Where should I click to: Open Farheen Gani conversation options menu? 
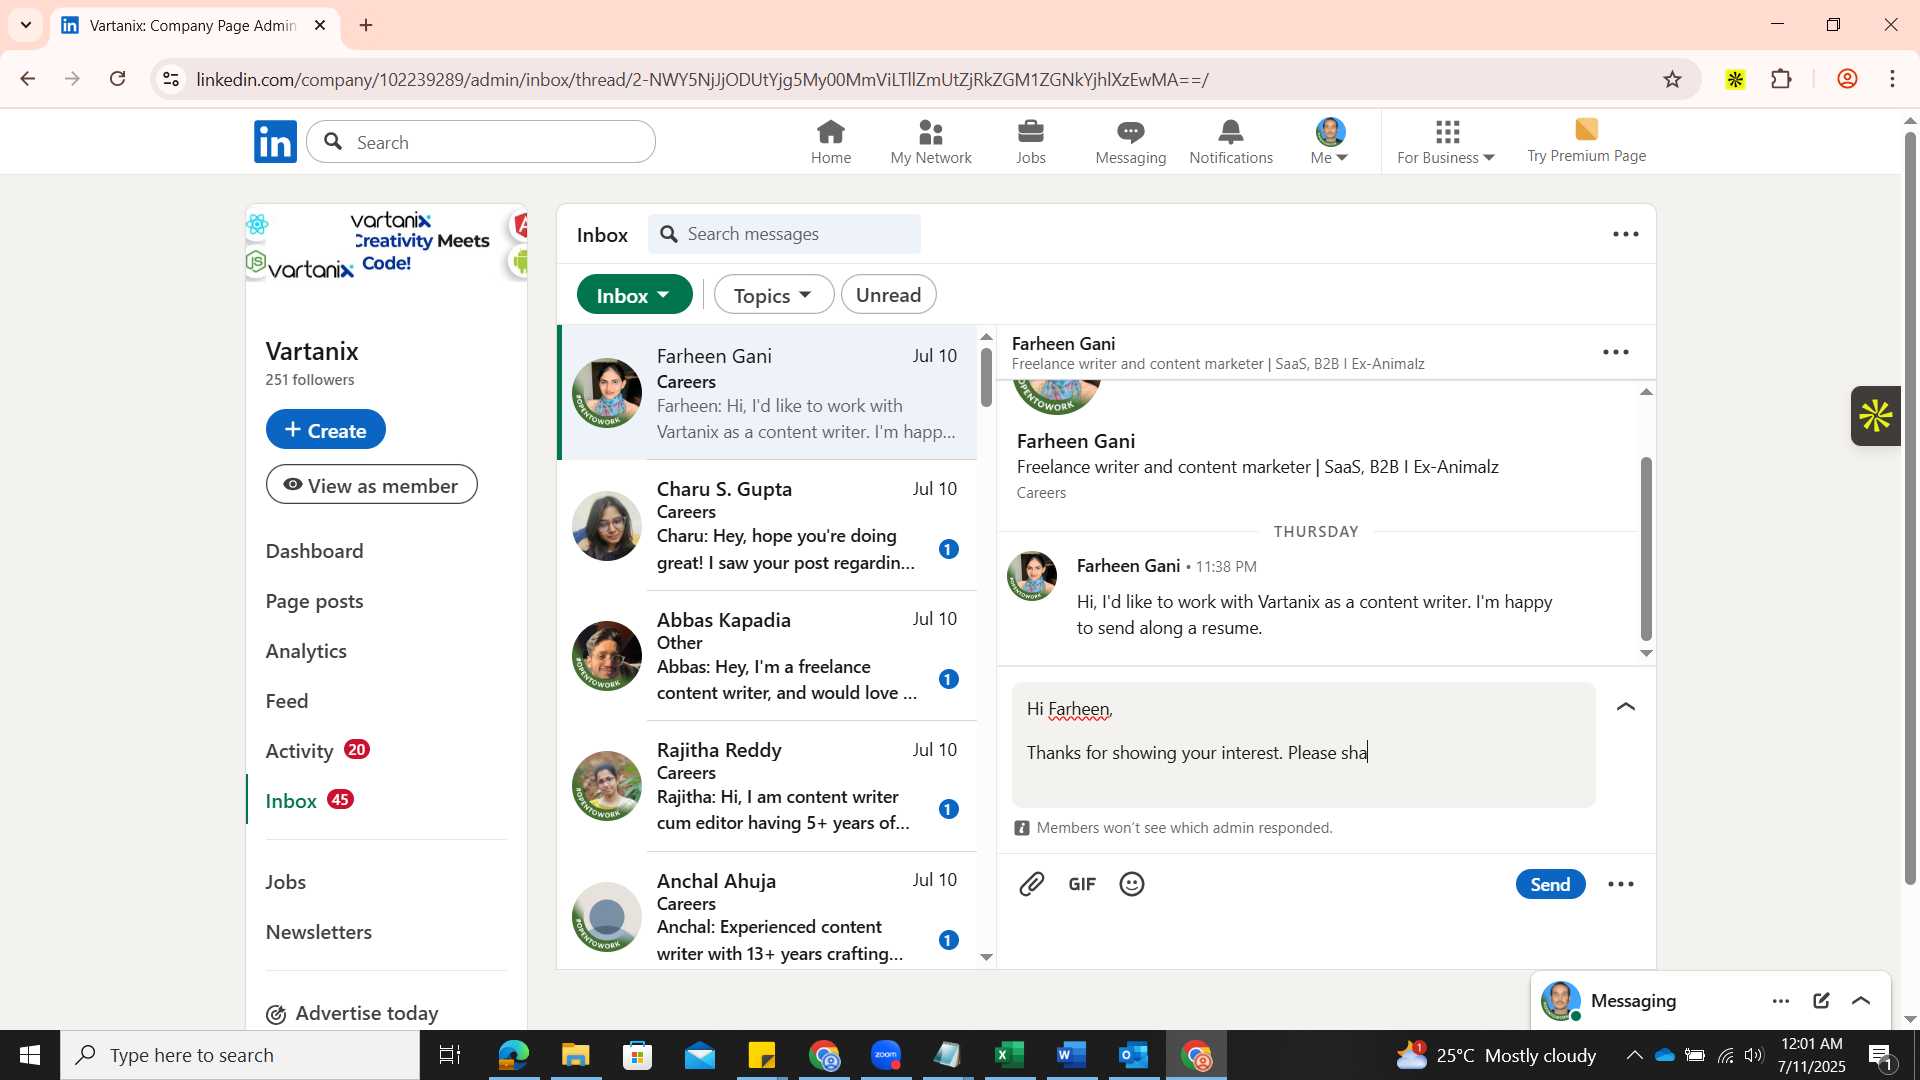[1616, 353]
